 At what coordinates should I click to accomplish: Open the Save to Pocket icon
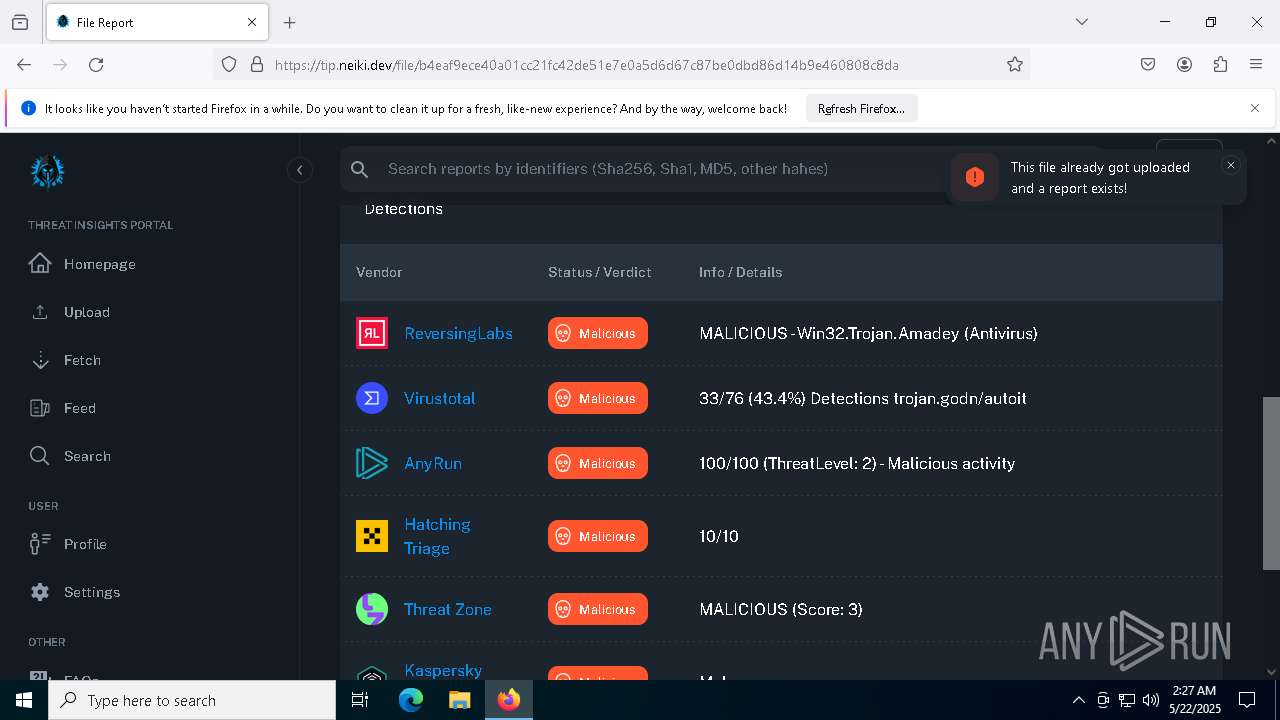point(1148,64)
